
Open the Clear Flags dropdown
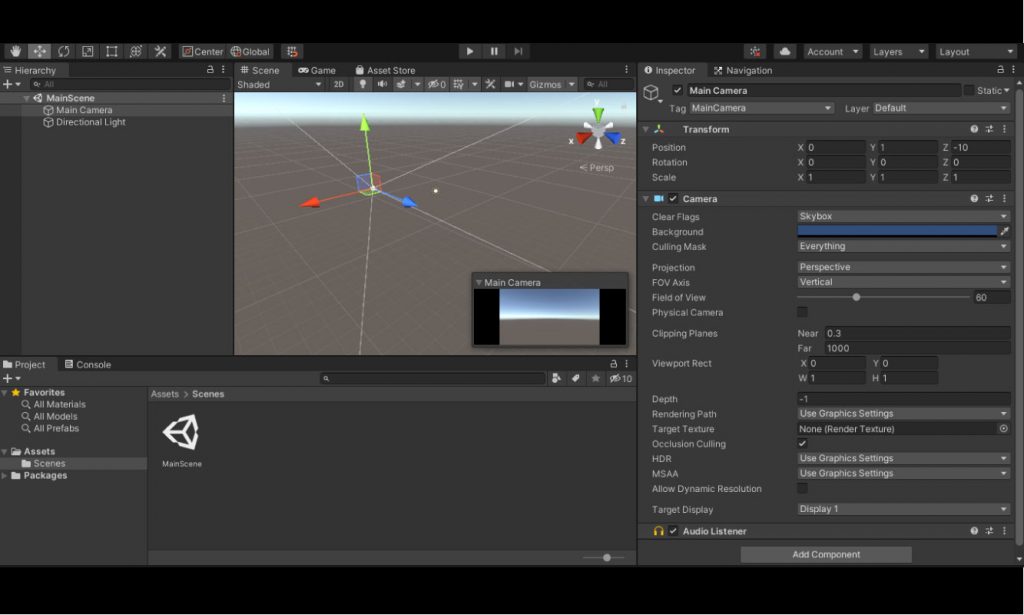click(x=900, y=216)
